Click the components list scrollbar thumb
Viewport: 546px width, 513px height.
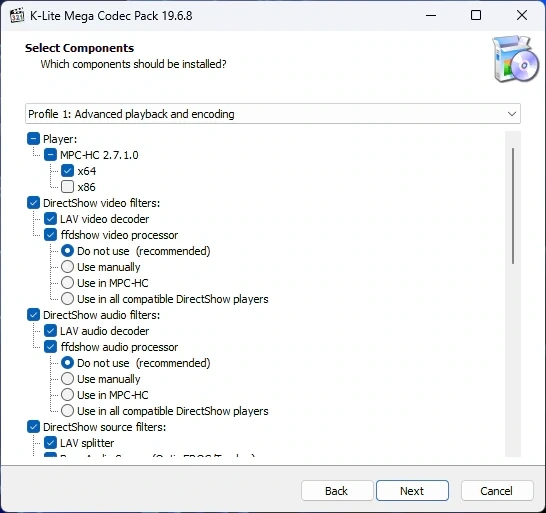point(513,206)
